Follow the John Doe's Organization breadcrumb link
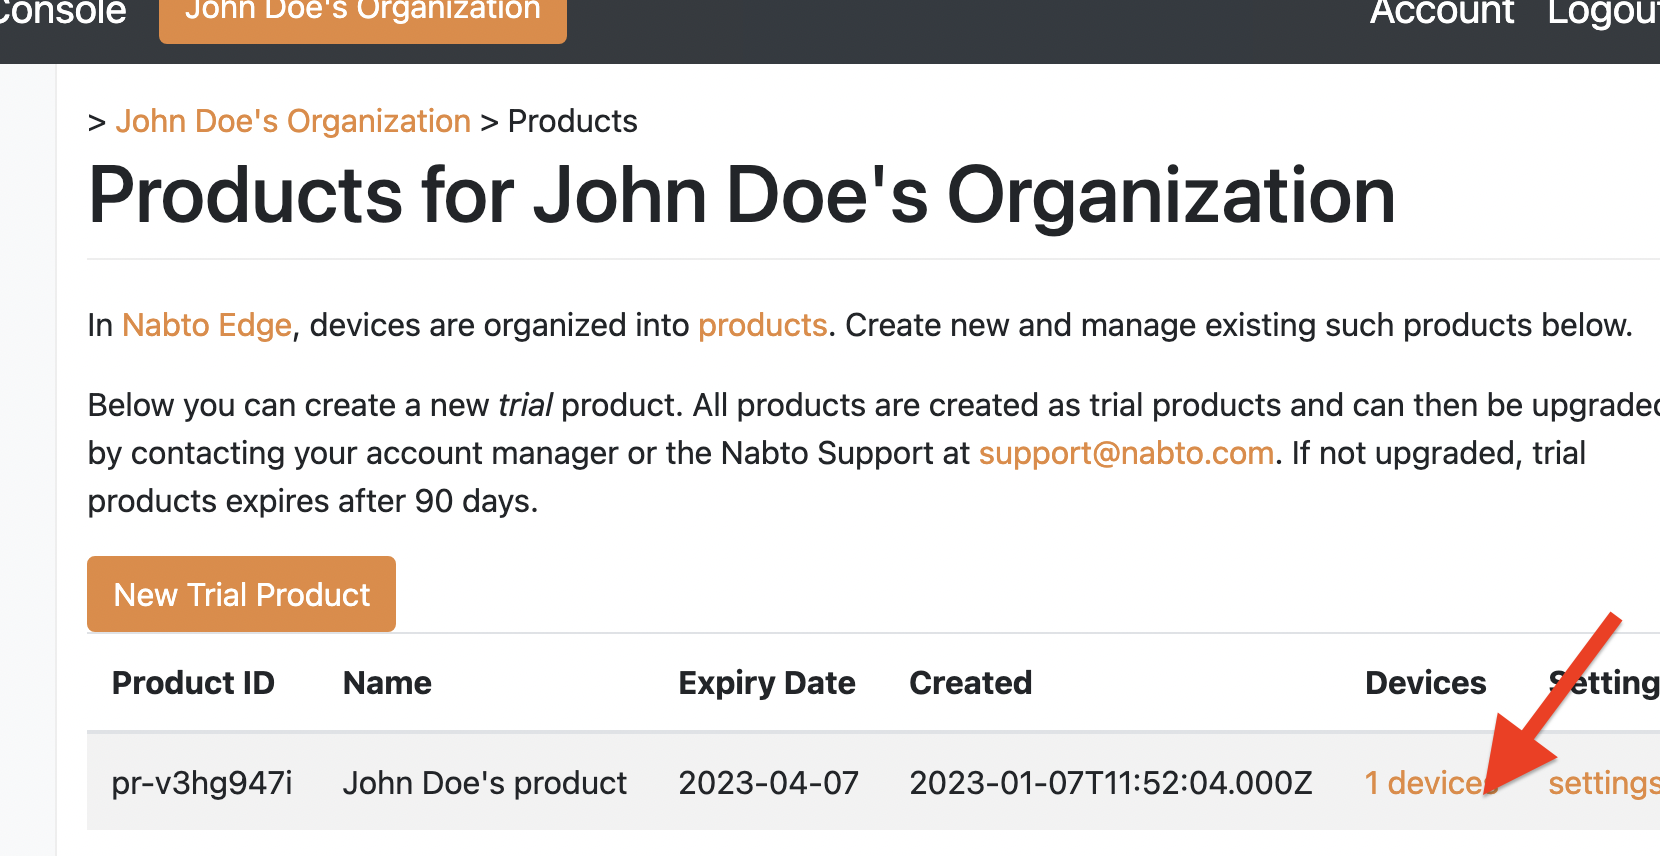1660x856 pixels. click(x=293, y=121)
